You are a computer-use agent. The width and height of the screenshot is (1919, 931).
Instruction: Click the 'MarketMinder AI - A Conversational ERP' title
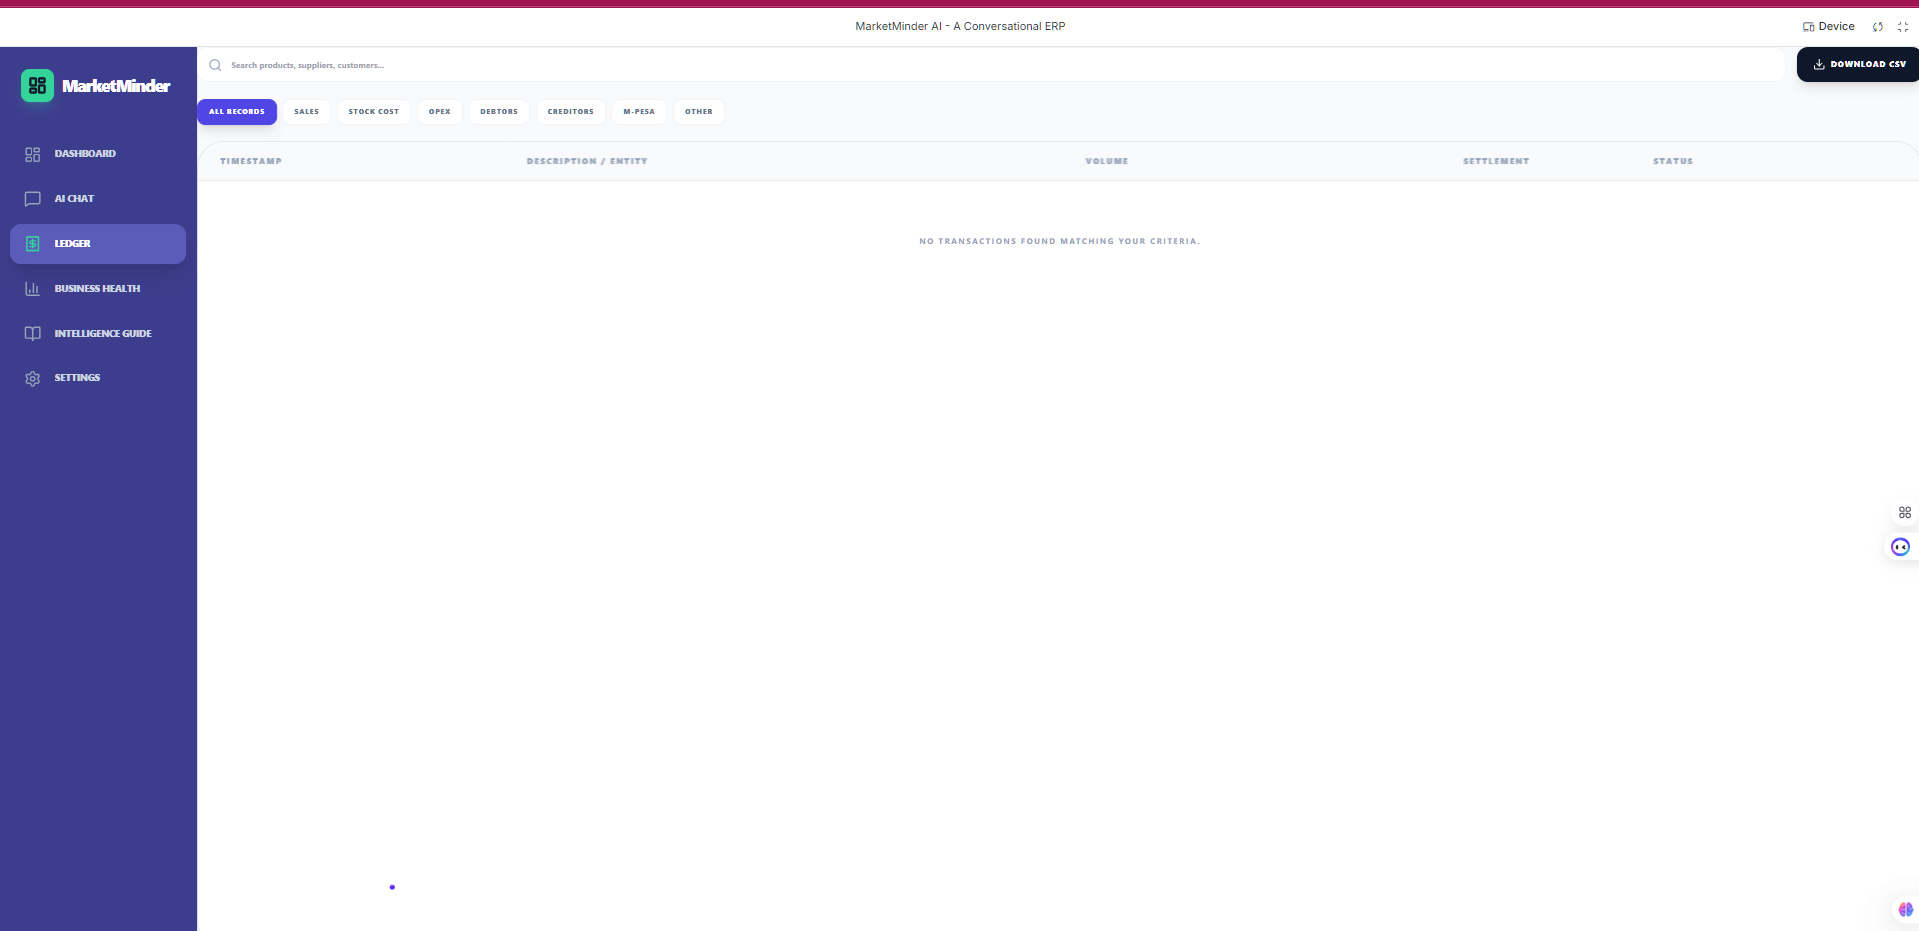[x=960, y=26]
